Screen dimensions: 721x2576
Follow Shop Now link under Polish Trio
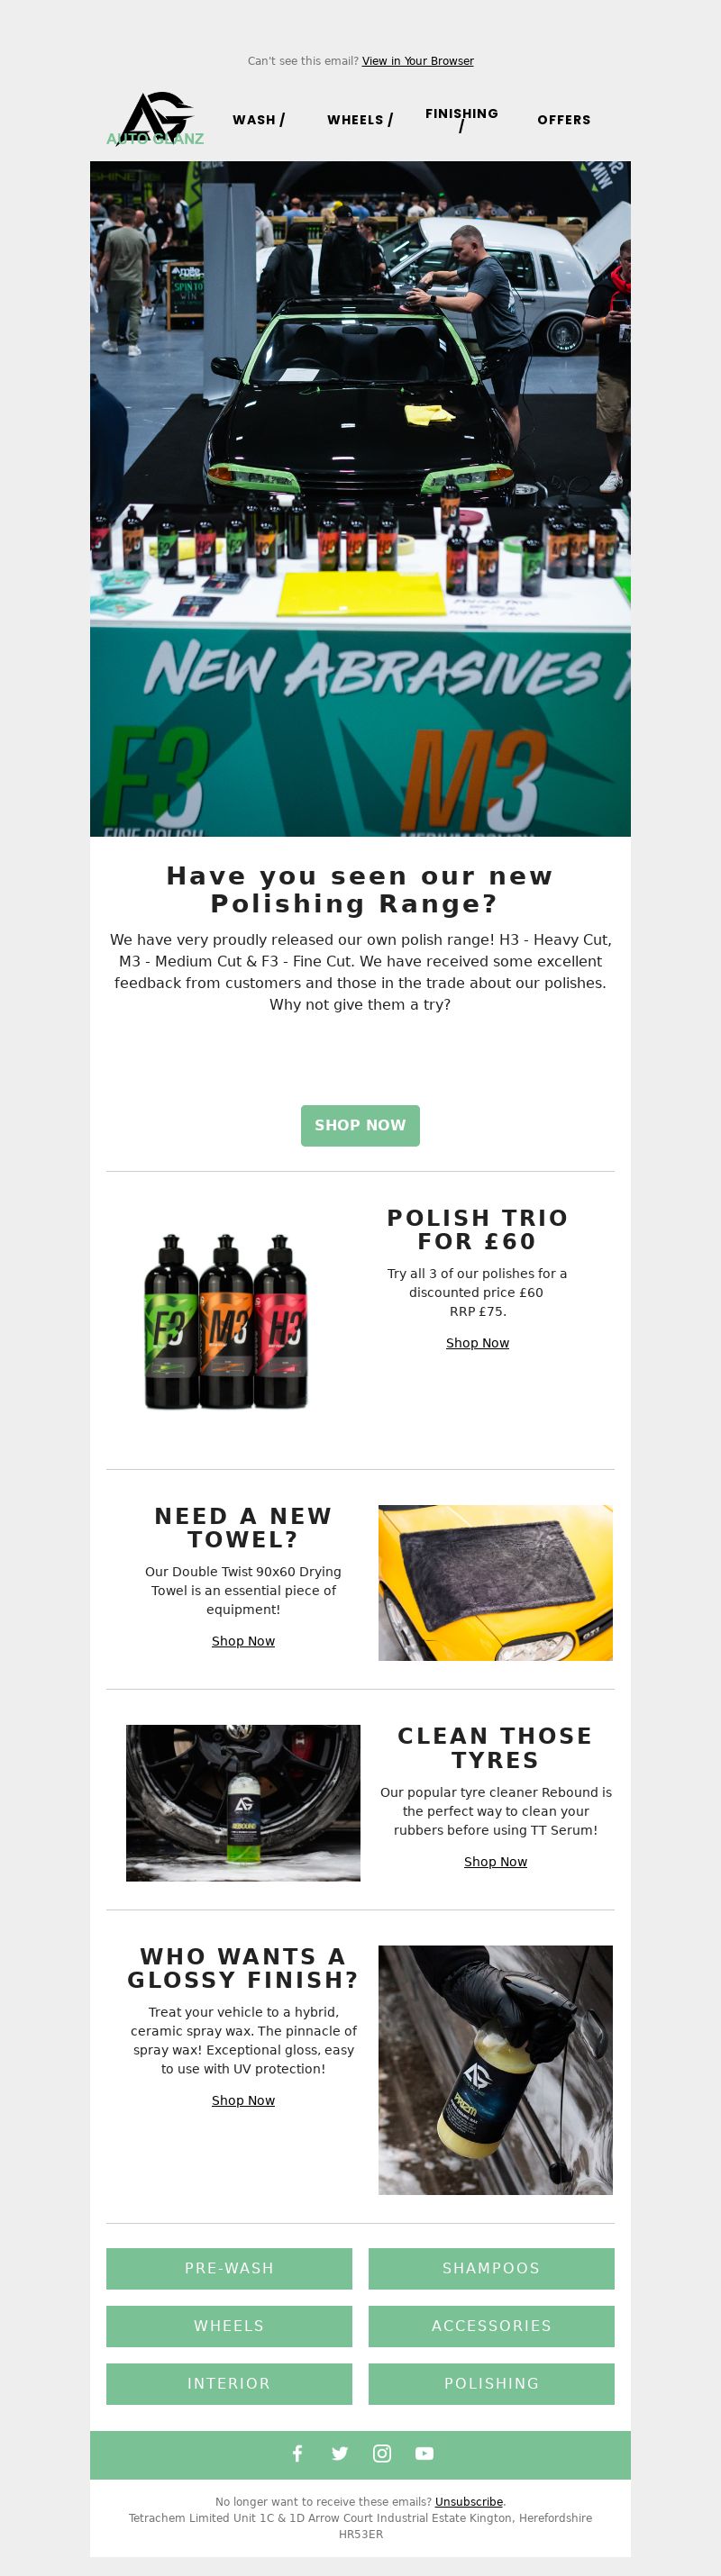point(477,1342)
